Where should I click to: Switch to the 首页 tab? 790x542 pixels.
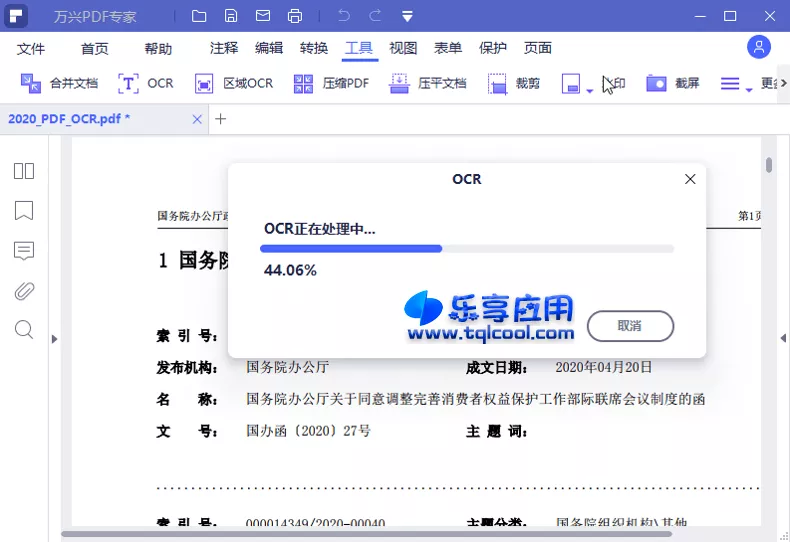[94, 48]
